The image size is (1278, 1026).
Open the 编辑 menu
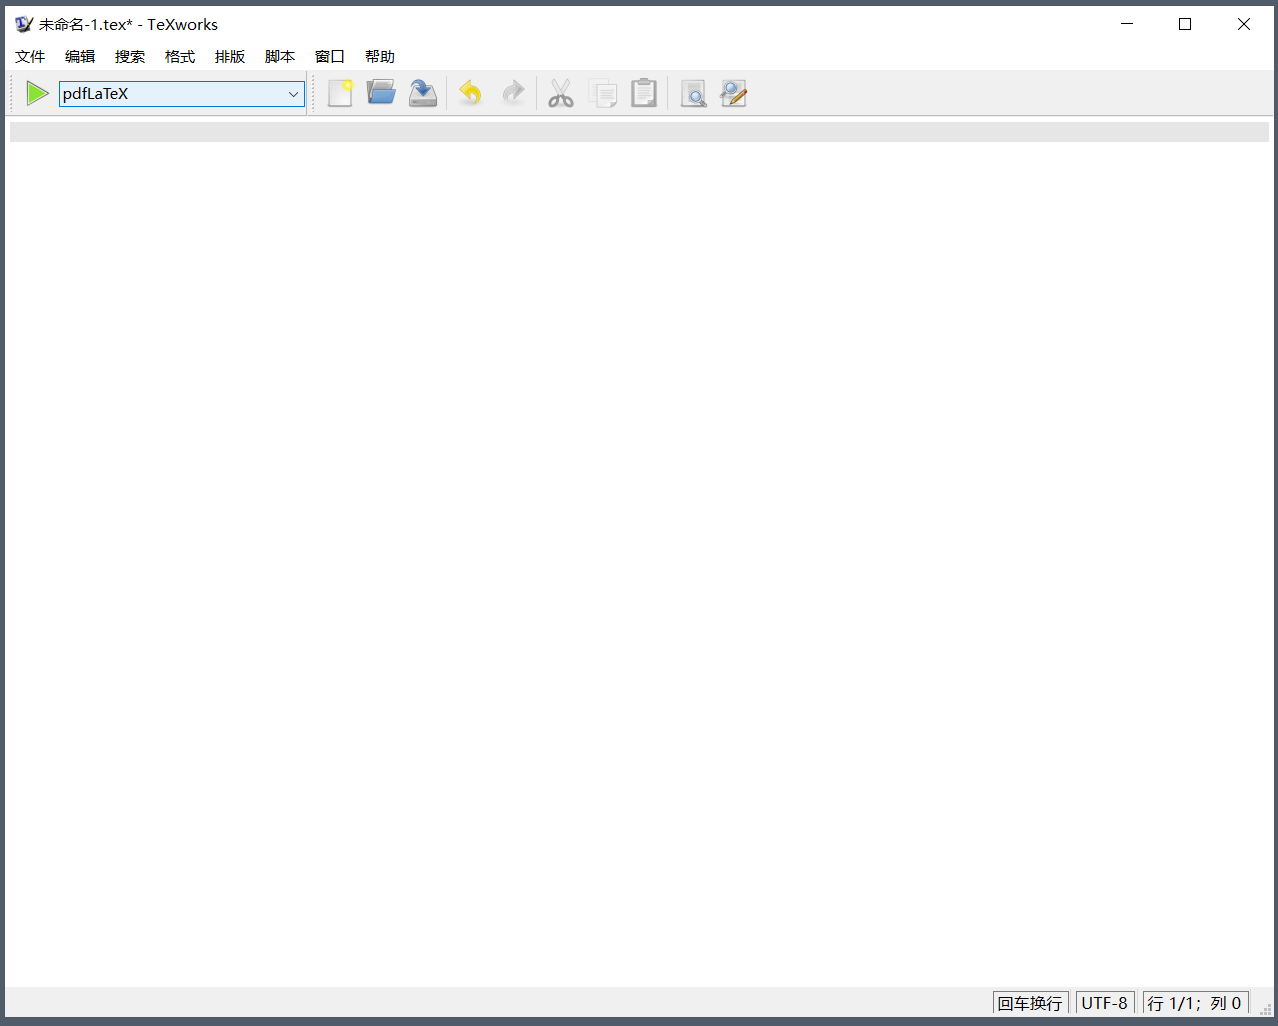80,57
